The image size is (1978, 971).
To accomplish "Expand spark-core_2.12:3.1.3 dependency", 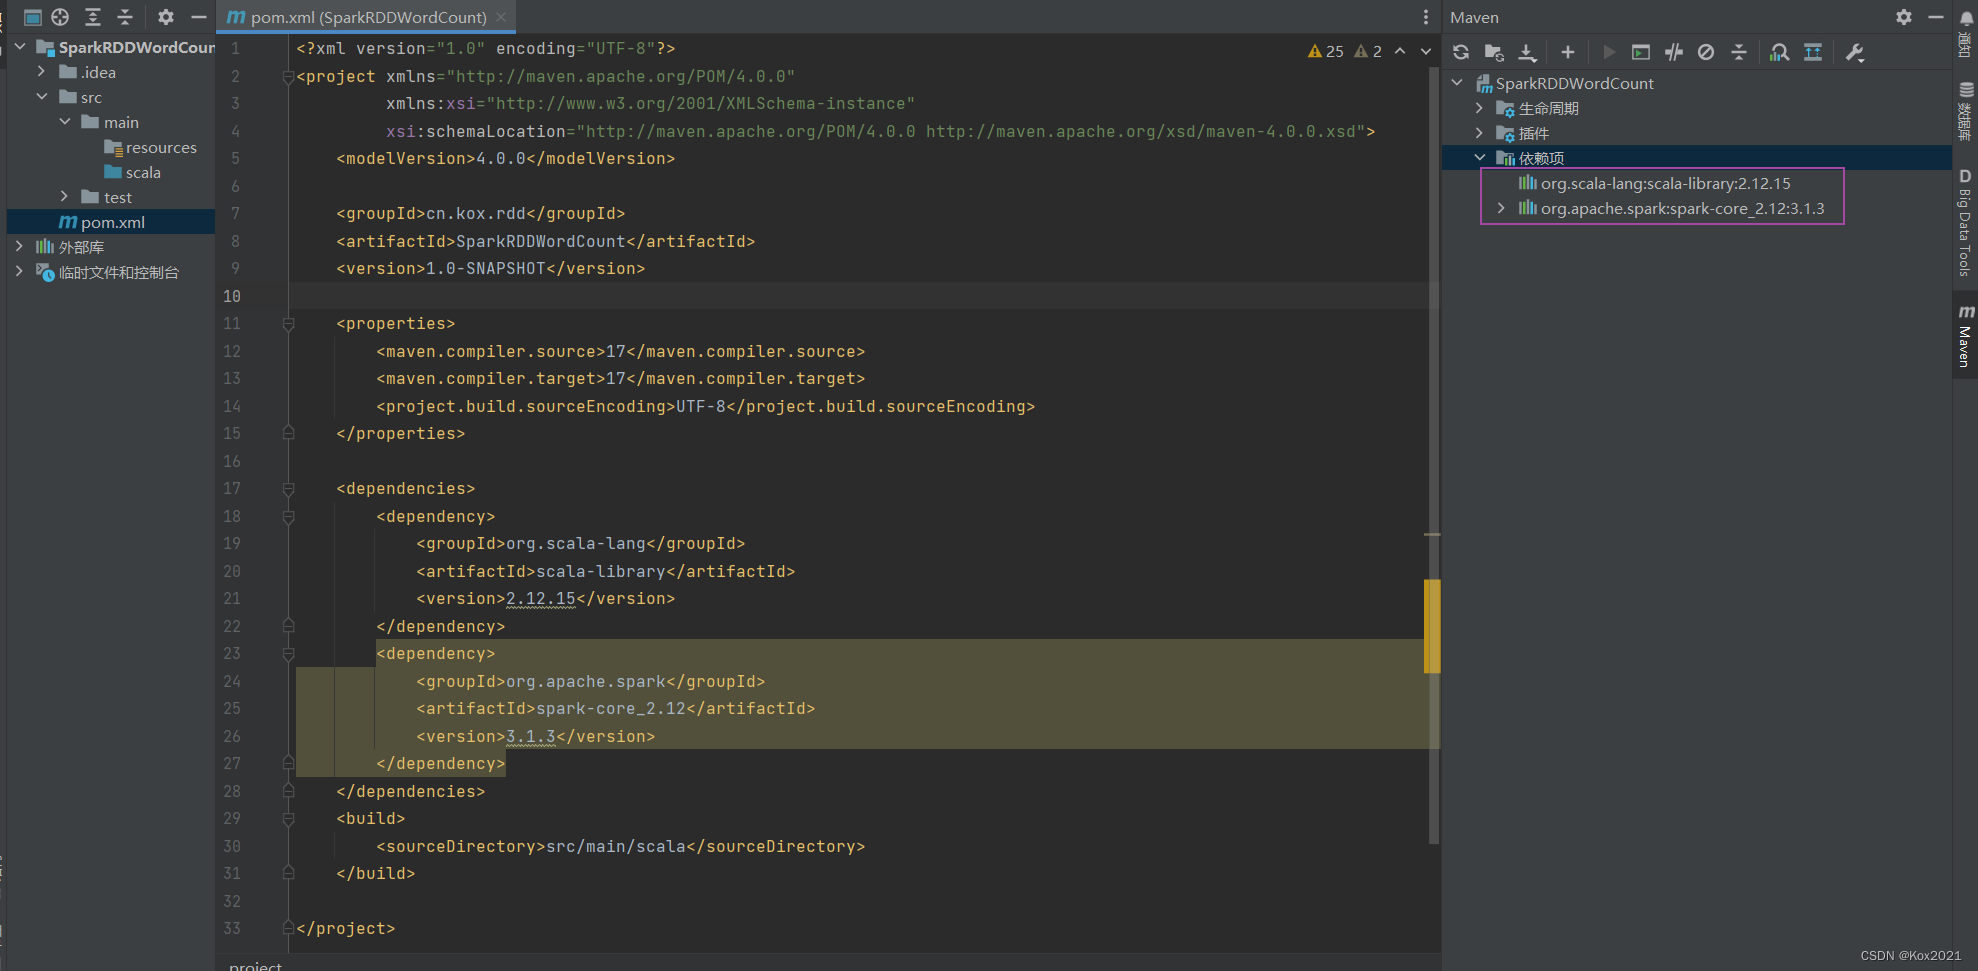I will (x=1501, y=207).
